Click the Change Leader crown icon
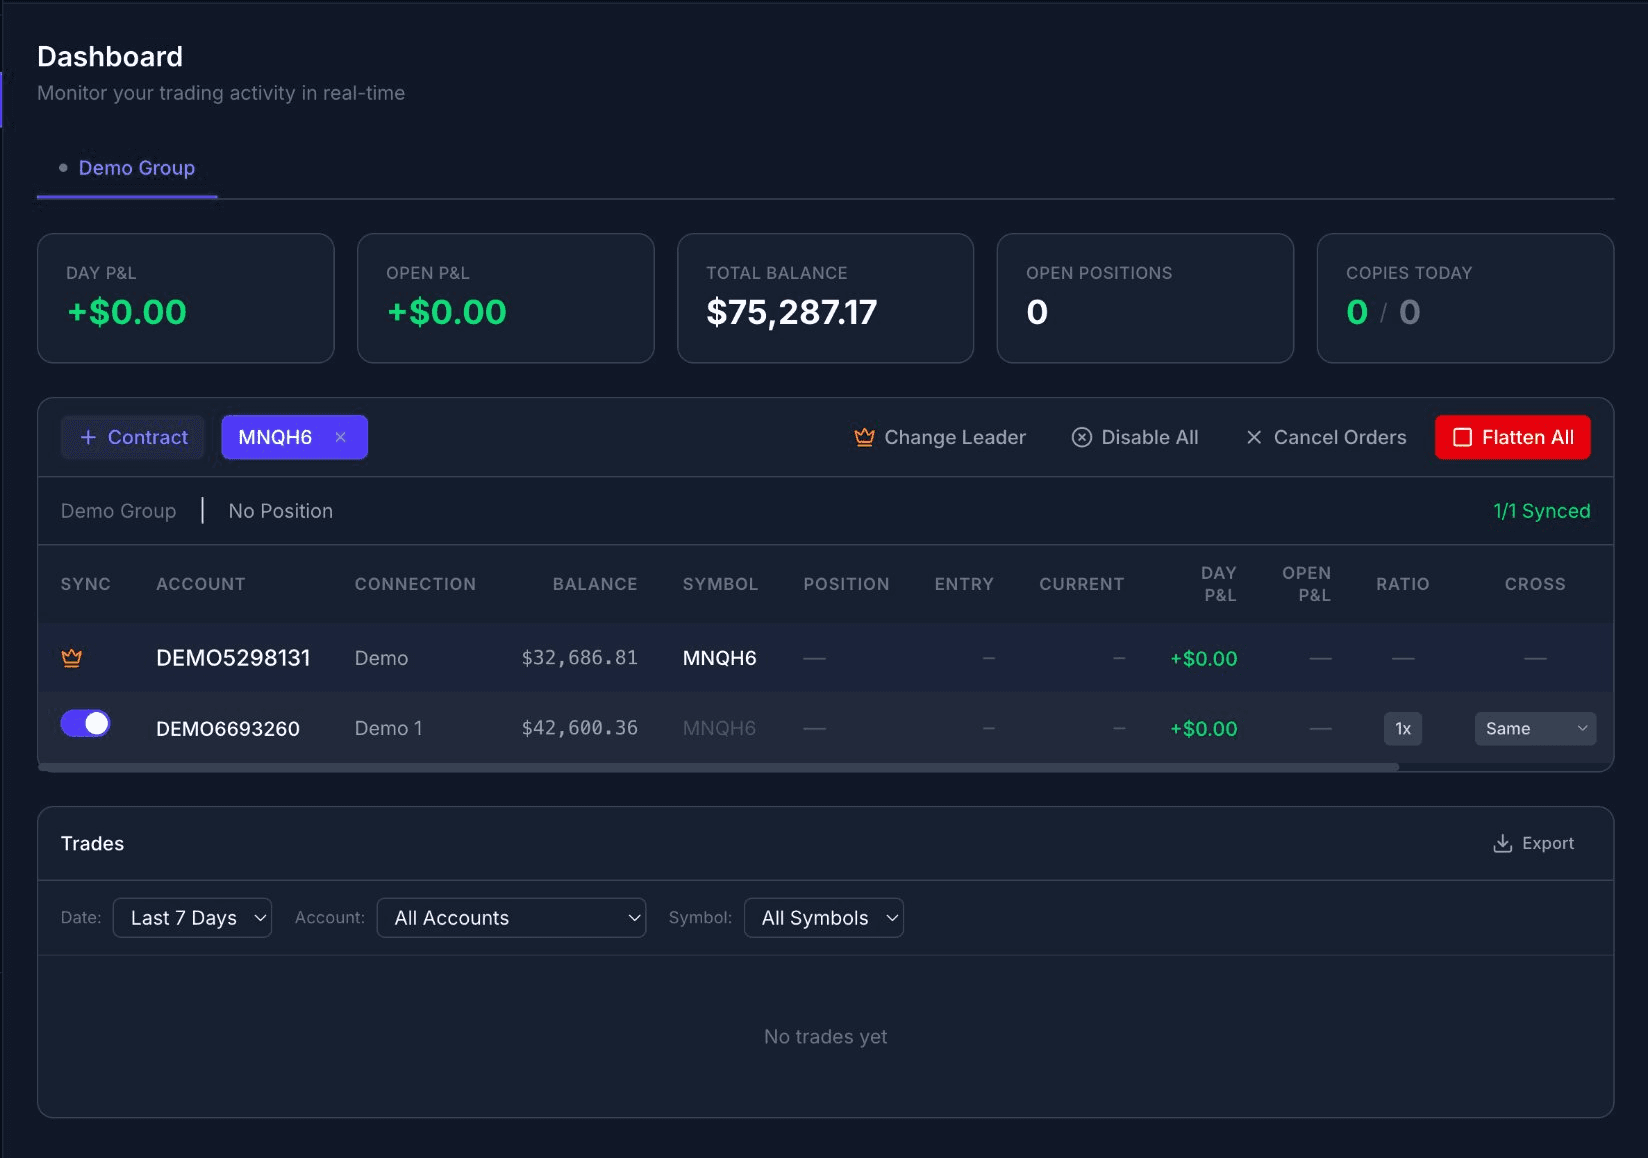 (x=864, y=437)
